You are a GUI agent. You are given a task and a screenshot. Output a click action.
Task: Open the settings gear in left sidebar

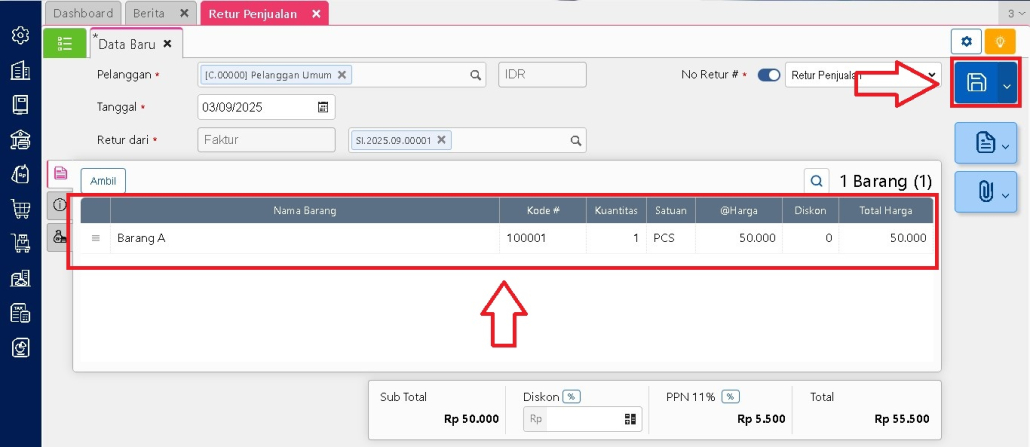(x=20, y=36)
